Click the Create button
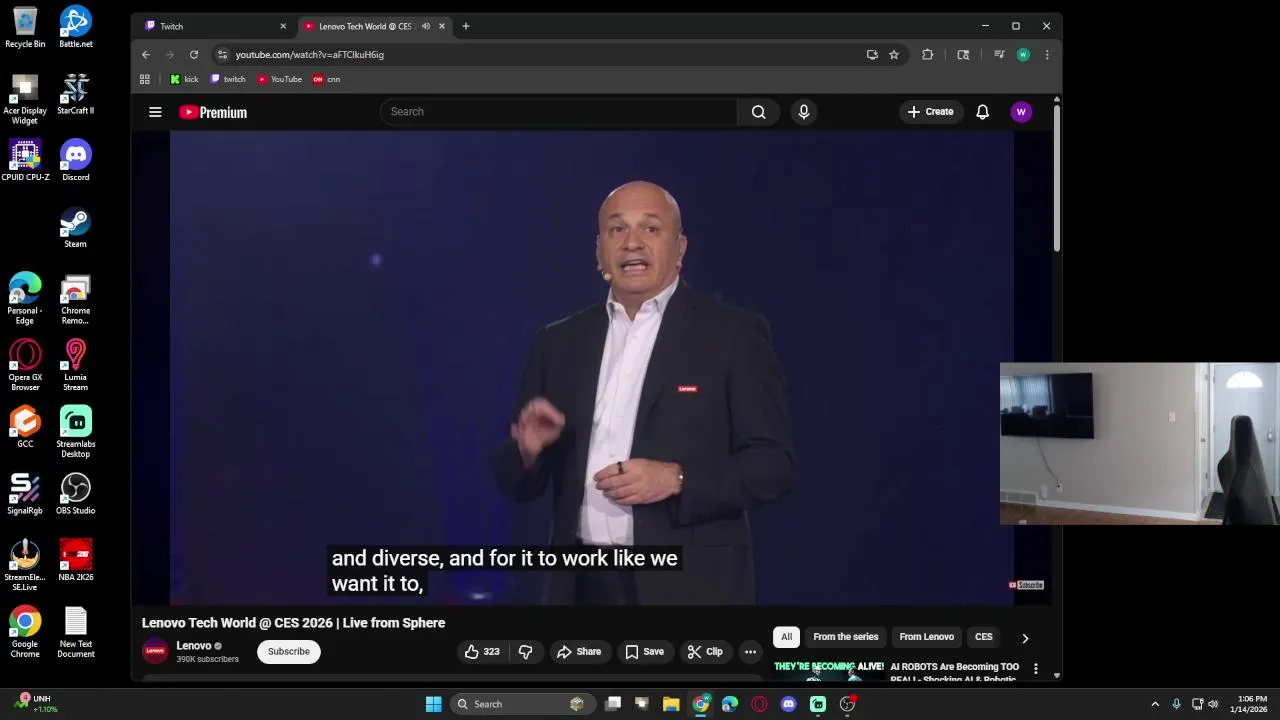This screenshot has height=720, width=1280. [x=930, y=112]
